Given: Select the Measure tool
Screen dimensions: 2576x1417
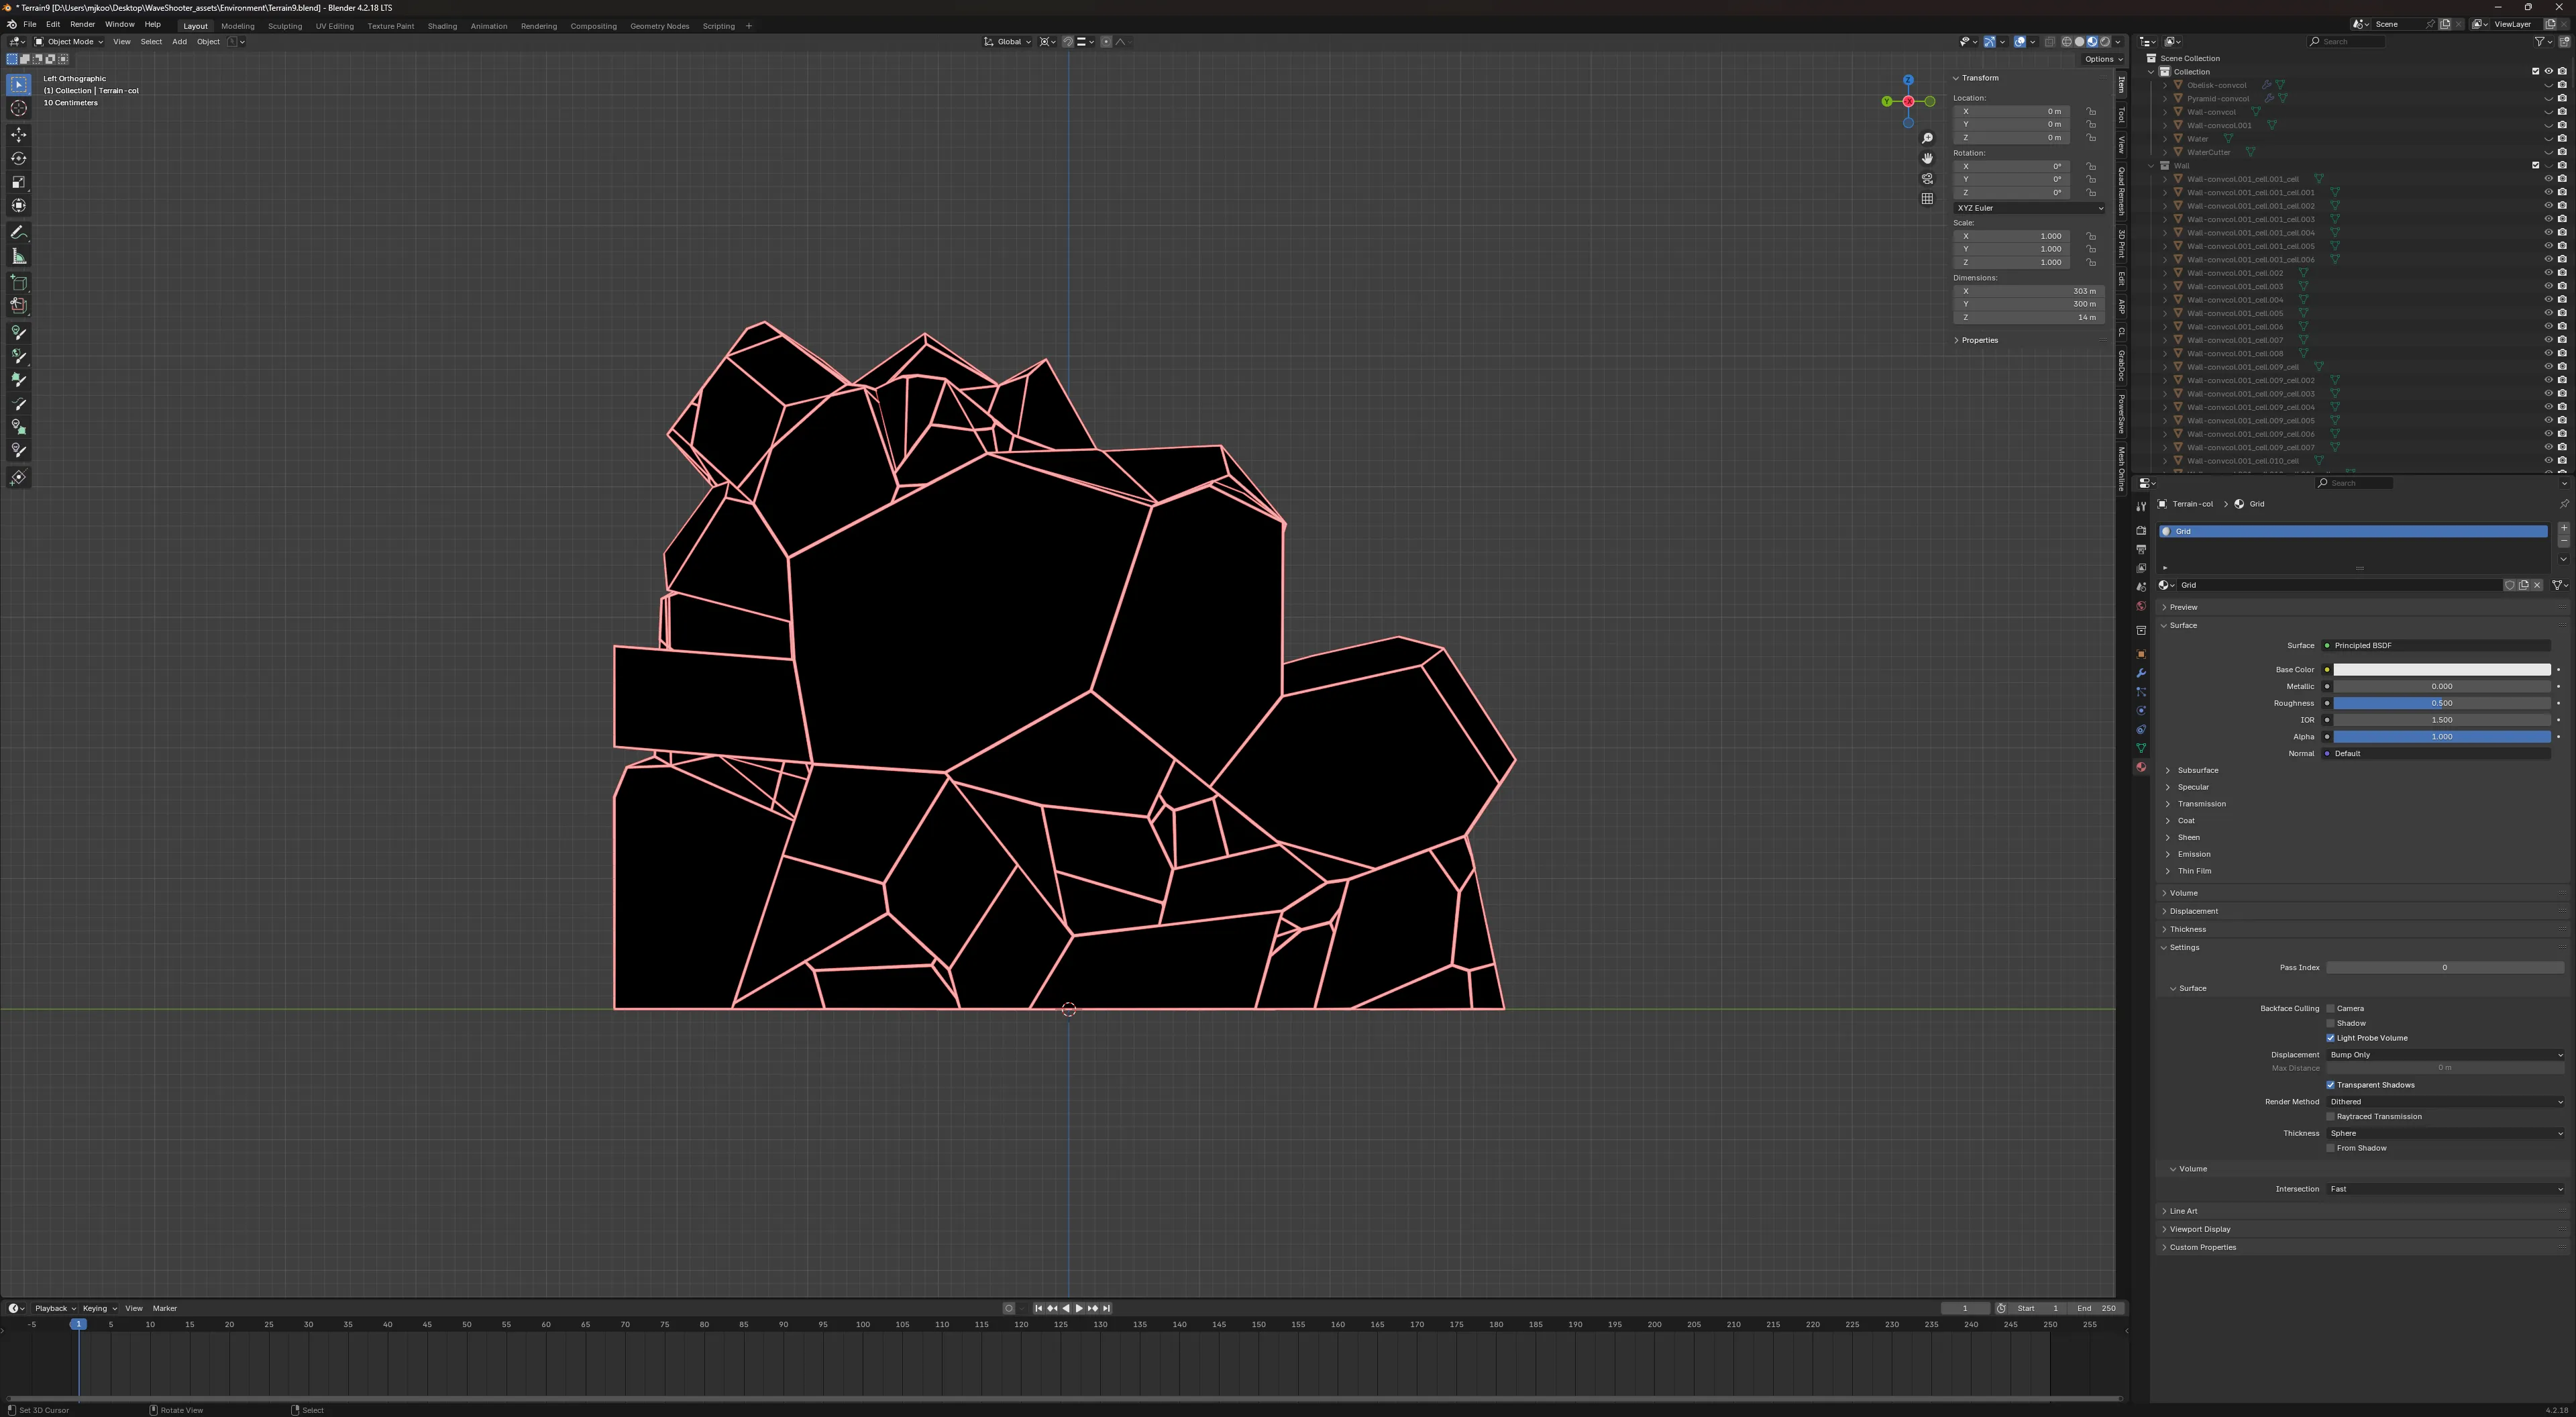Looking at the screenshot, I should pos(19,257).
